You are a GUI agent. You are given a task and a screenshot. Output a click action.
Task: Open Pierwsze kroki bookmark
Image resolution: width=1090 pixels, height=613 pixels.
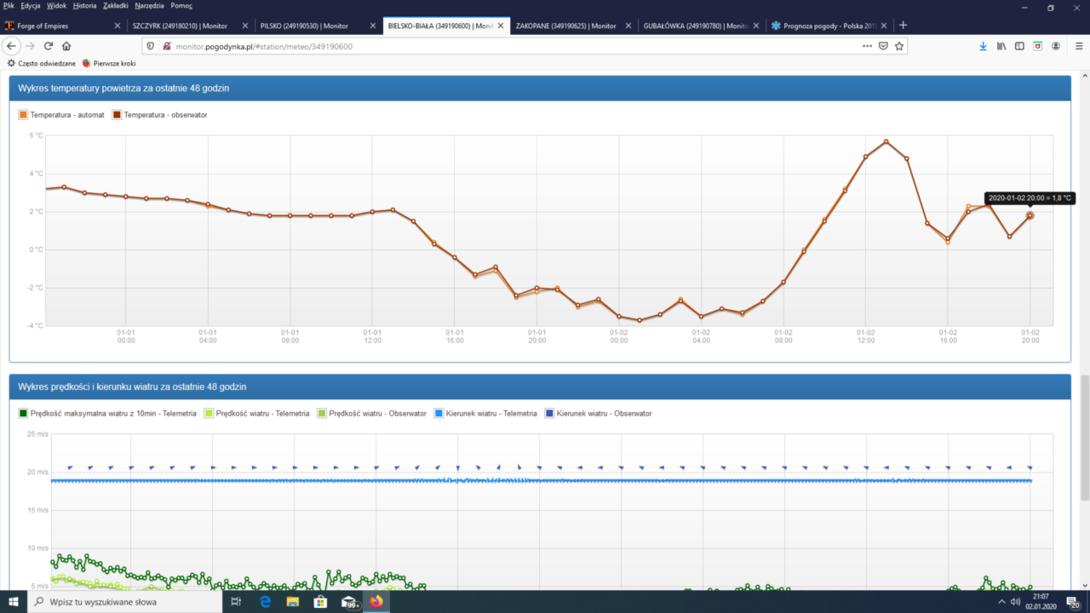109,63
